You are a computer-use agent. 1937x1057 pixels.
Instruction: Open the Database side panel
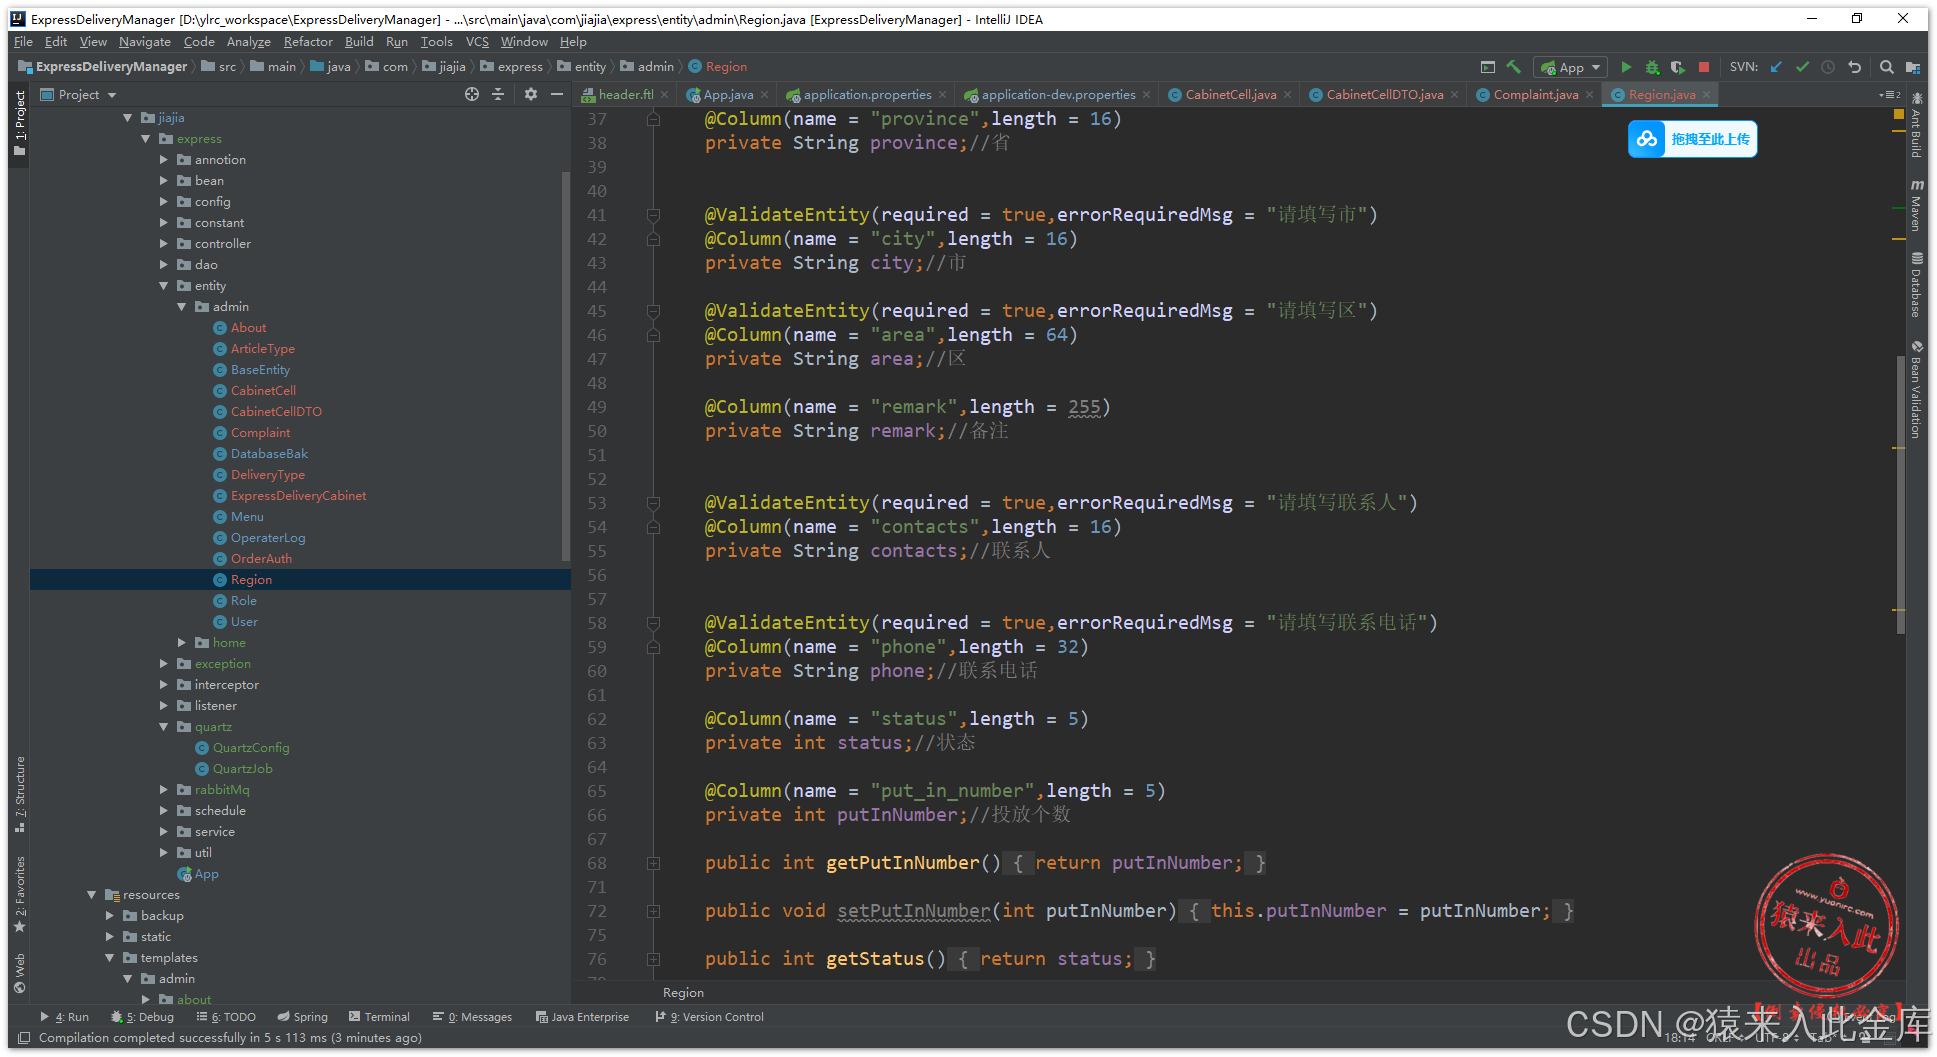[1916, 285]
